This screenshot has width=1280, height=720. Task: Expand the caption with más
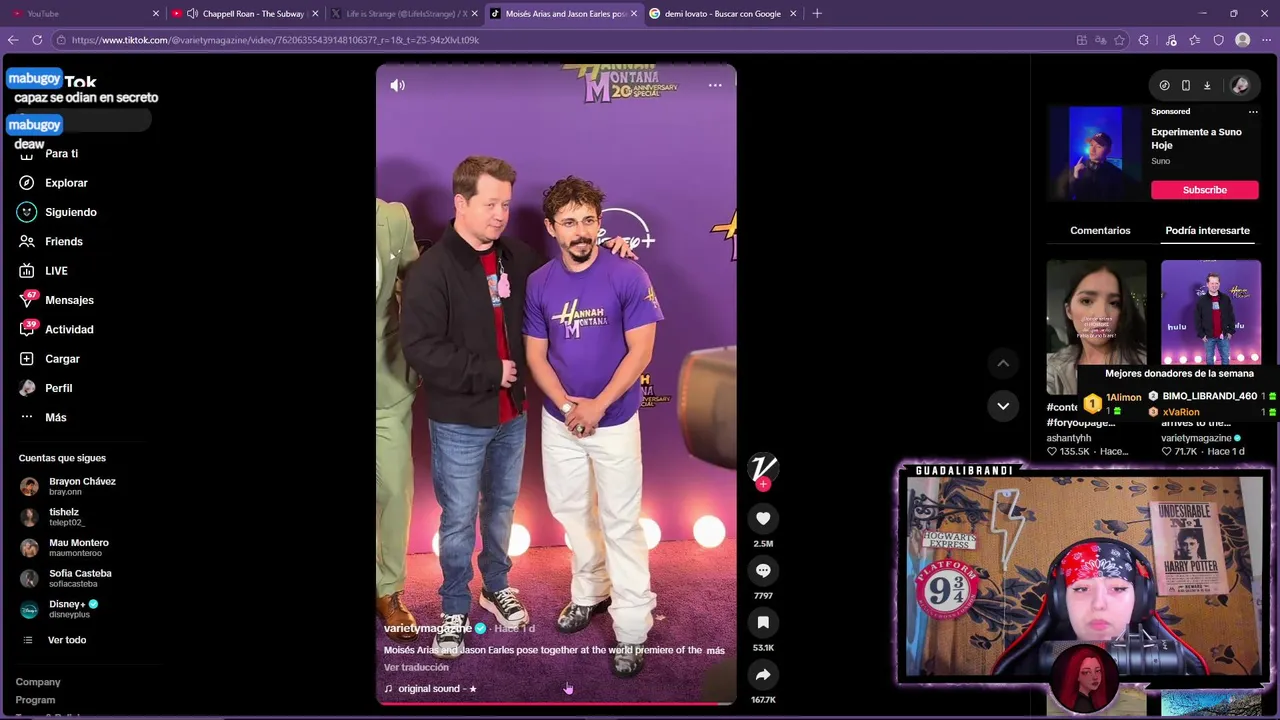(715, 651)
